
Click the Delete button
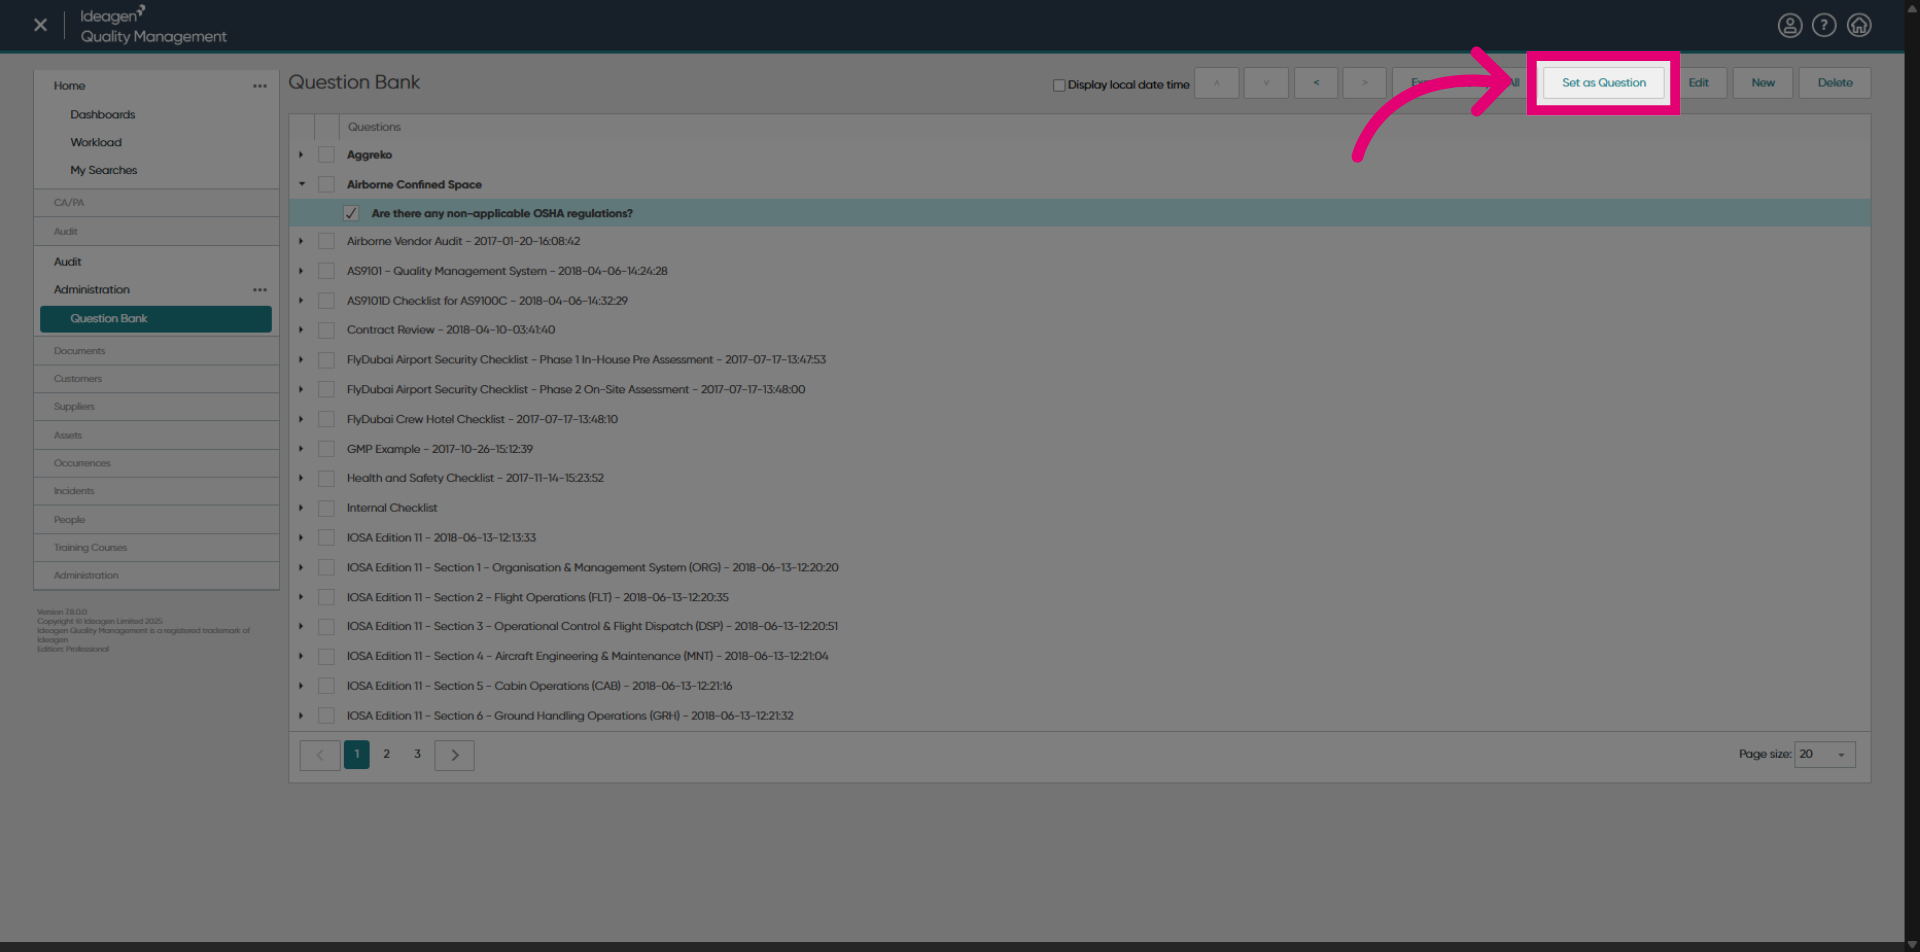(x=1835, y=83)
